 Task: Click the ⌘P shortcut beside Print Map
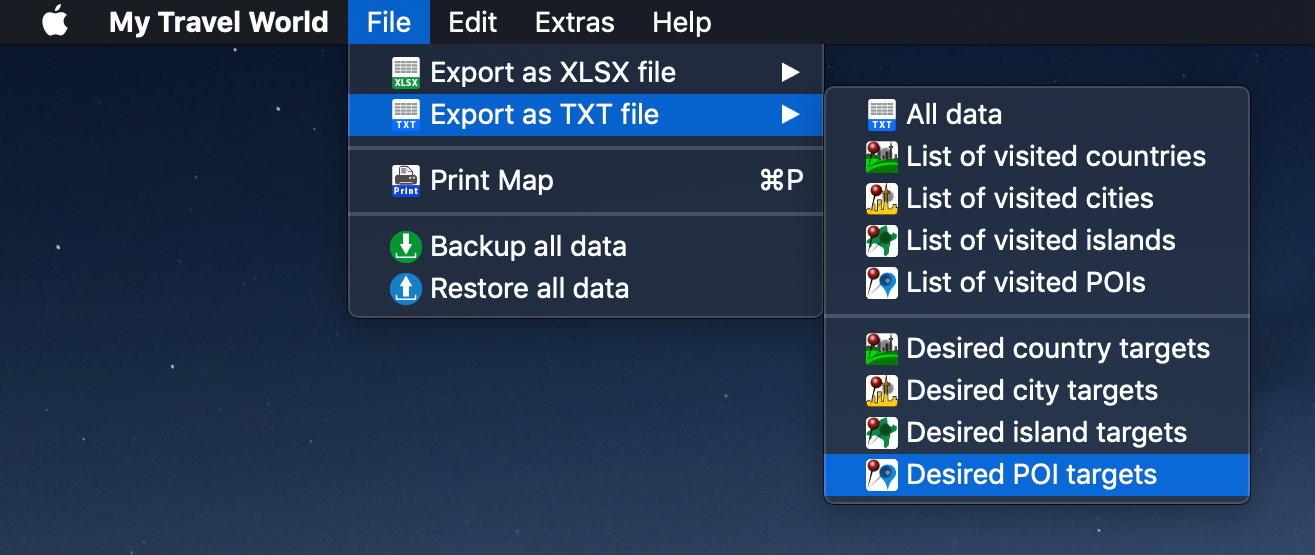tap(782, 181)
